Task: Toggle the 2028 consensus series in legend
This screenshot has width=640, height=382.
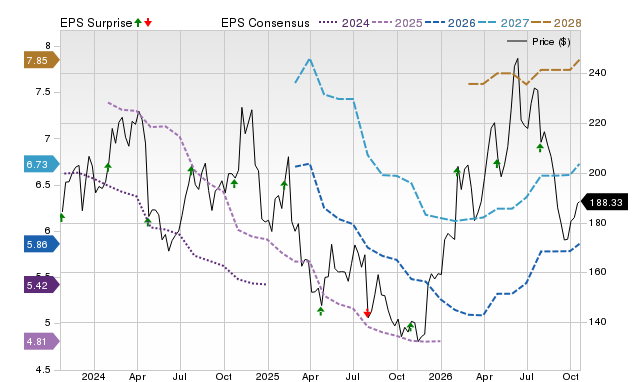Action: click(556, 23)
